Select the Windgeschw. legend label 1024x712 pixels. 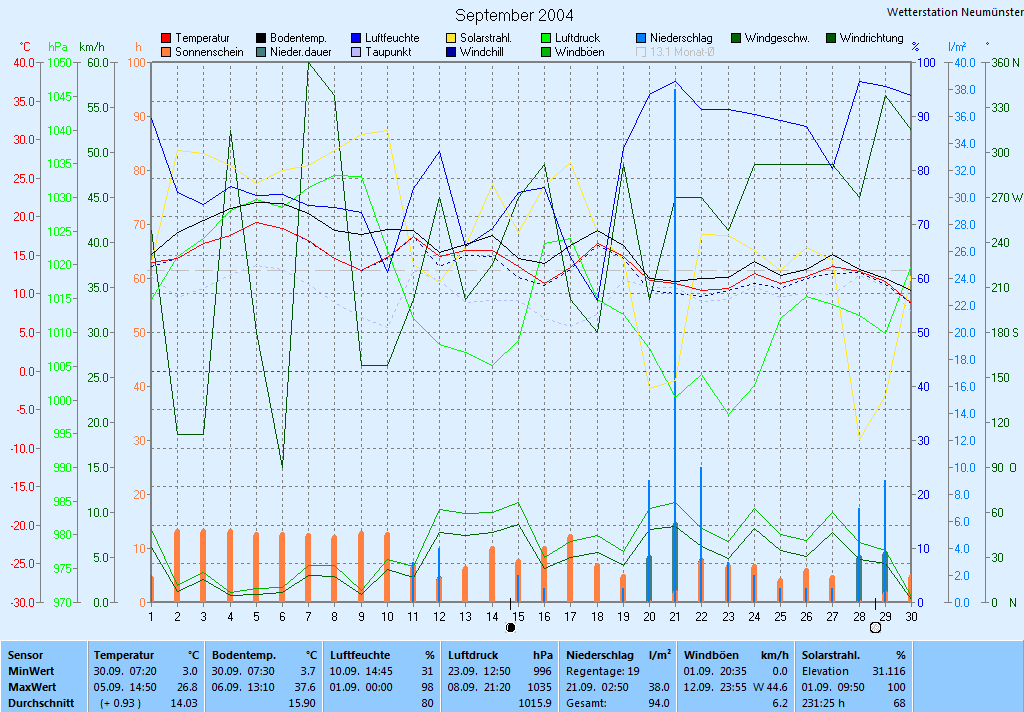click(777, 39)
